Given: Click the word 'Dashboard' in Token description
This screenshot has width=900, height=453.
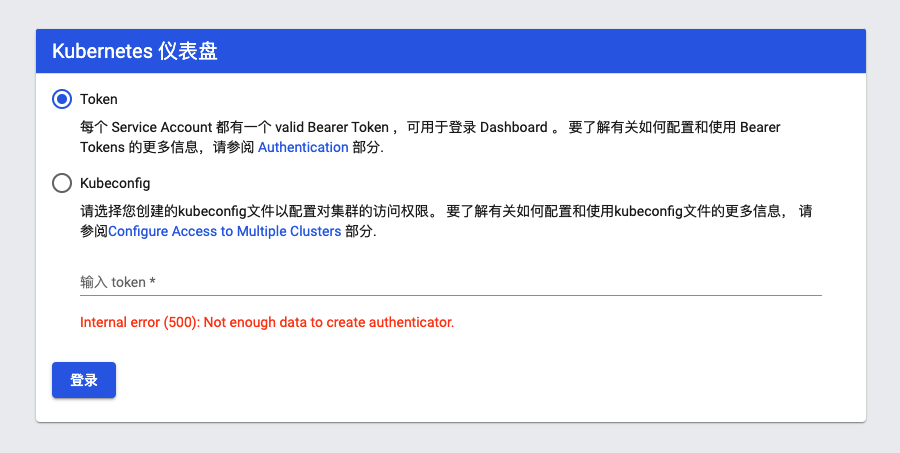Looking at the screenshot, I should click(513, 128).
